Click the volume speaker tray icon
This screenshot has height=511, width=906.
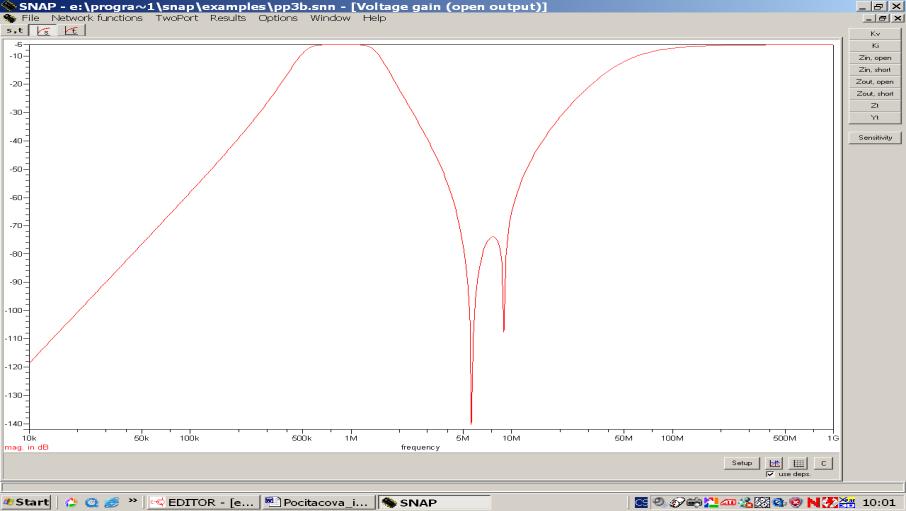click(x=658, y=502)
